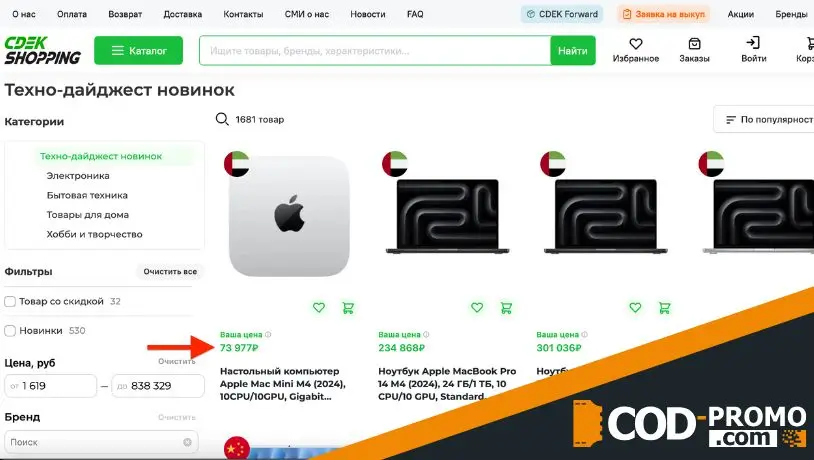Open the Контакты top menu item
The image size is (814, 460).
[x=243, y=14]
